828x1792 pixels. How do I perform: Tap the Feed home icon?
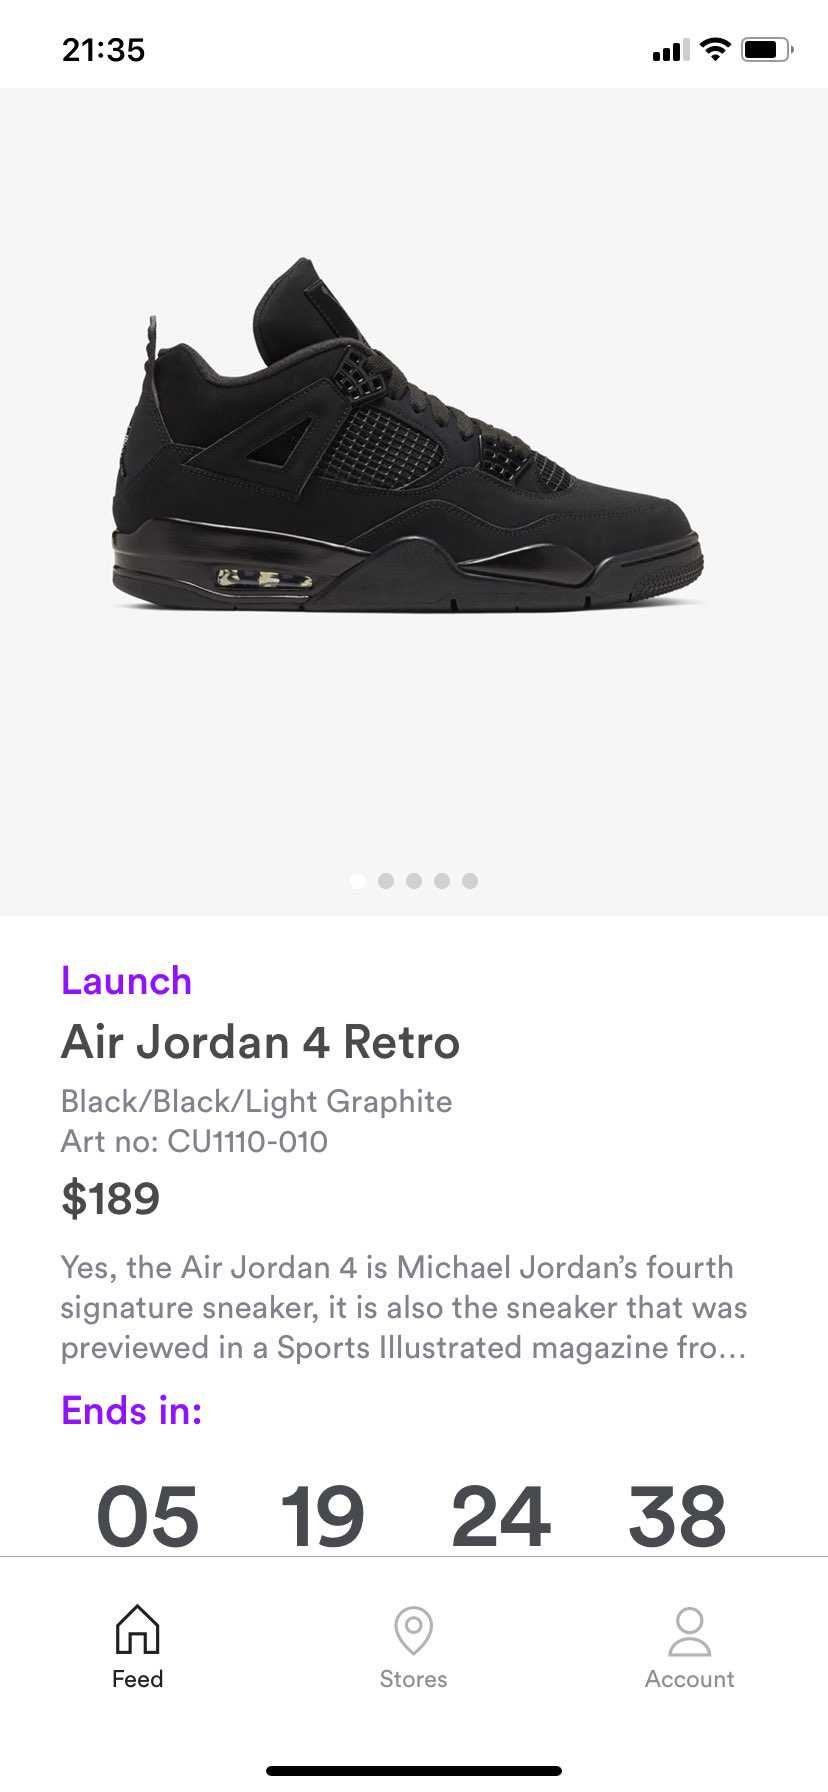click(x=137, y=1629)
